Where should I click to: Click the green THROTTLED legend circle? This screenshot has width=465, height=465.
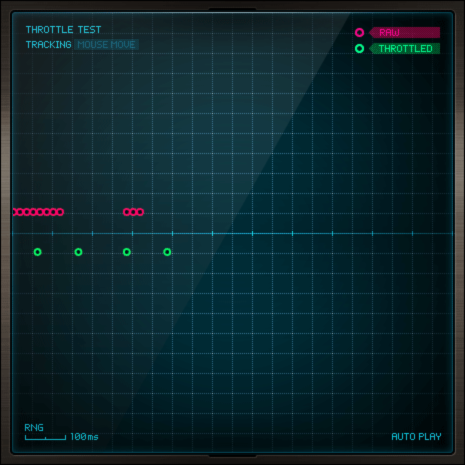pyautogui.click(x=359, y=49)
